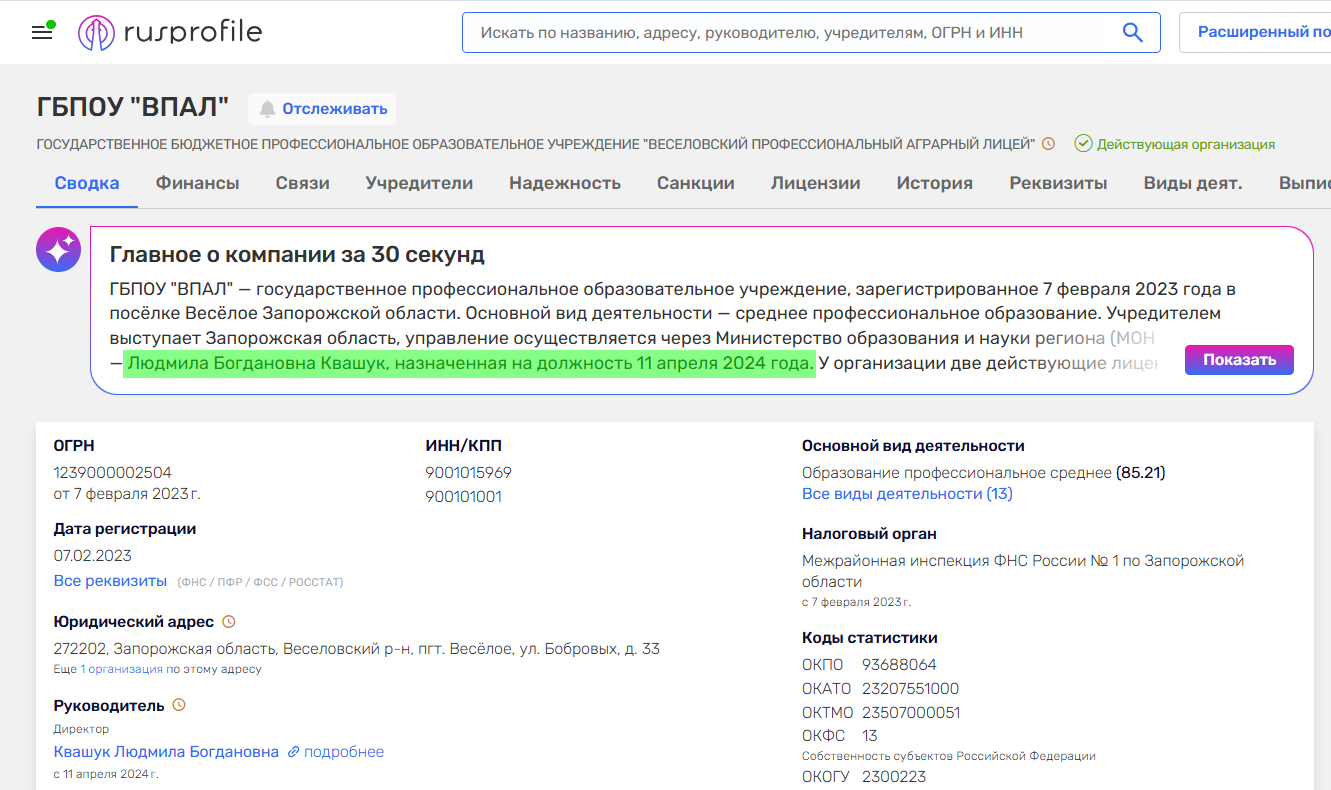The width and height of the screenshot is (1331, 790).
Task: Click the Rusprofile logo
Action: [170, 33]
